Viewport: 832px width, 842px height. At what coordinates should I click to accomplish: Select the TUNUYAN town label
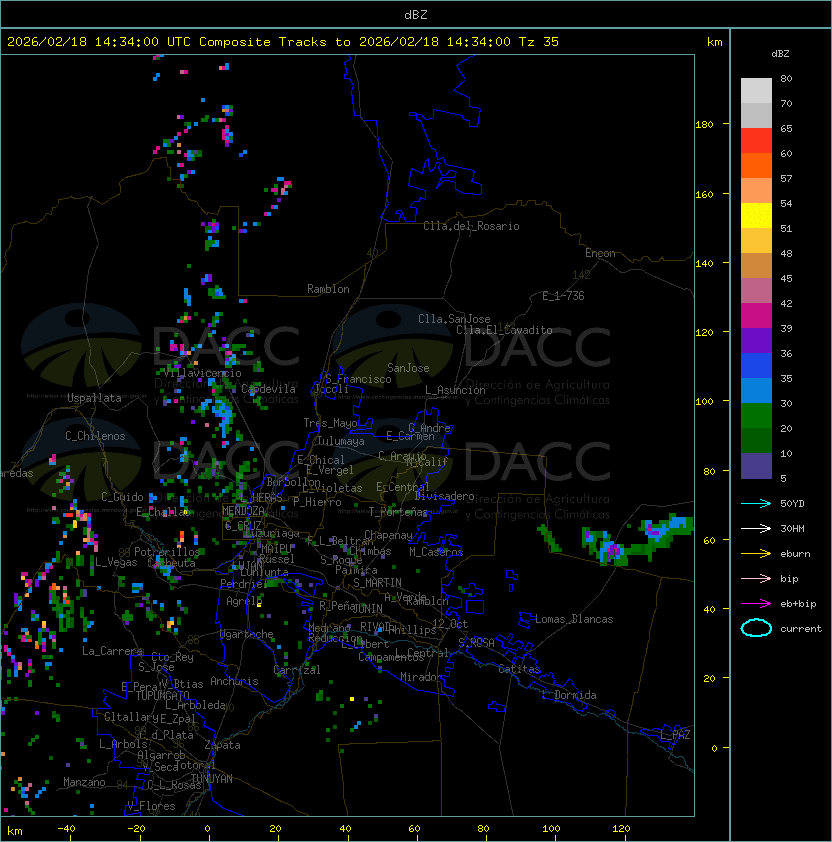point(212,779)
